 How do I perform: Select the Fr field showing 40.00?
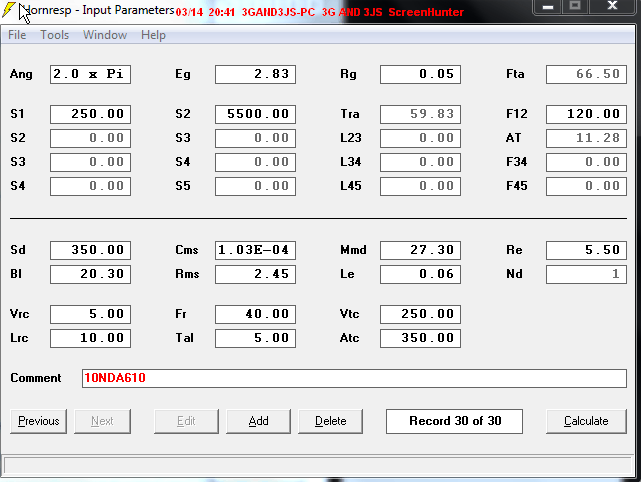(x=256, y=314)
